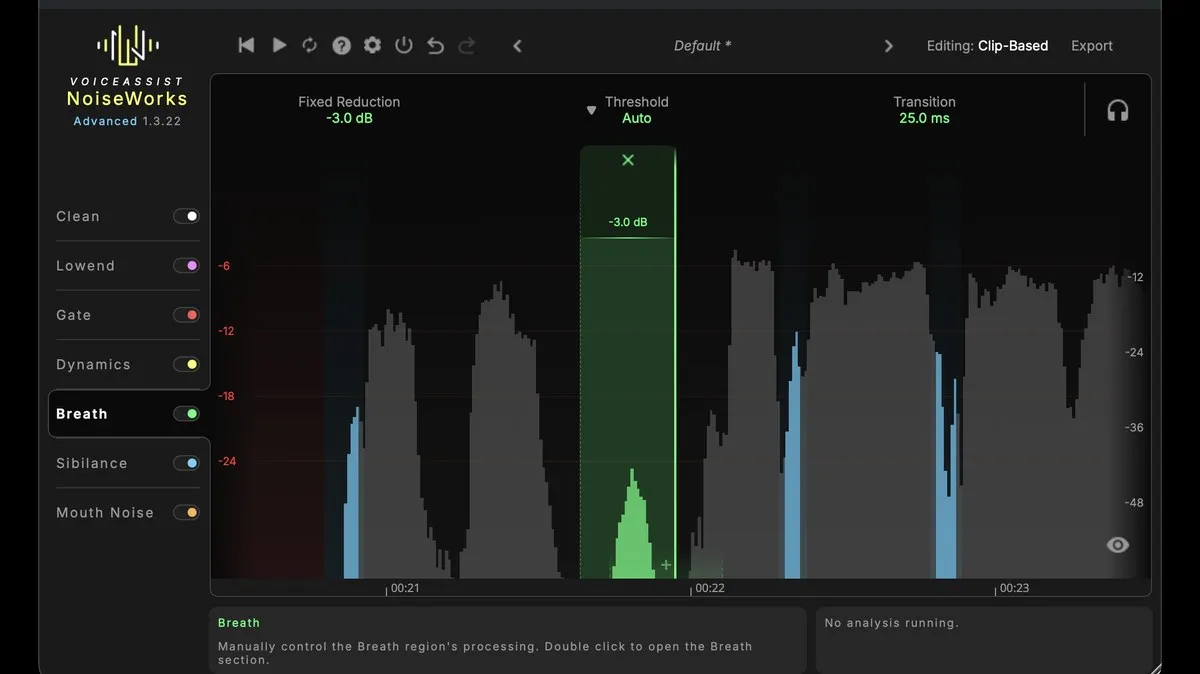Click the Transition 25.0 ms value
The width and height of the screenshot is (1200, 674).
(924, 118)
